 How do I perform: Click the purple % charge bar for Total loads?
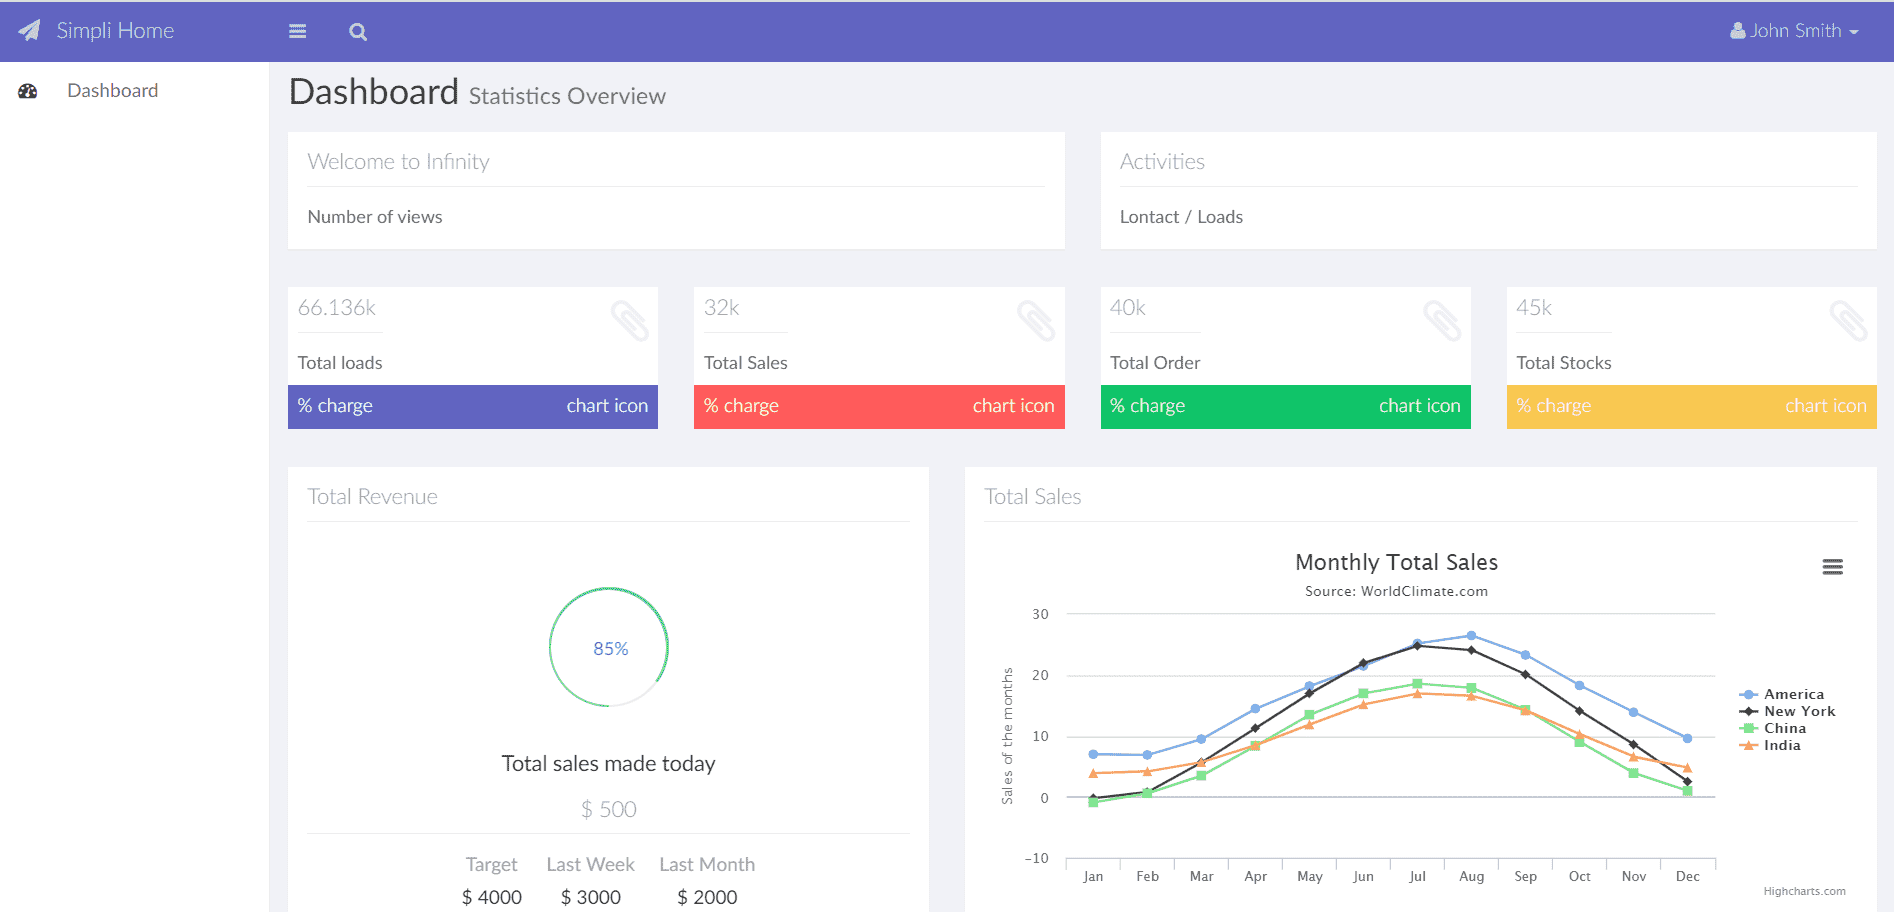[x=473, y=406]
